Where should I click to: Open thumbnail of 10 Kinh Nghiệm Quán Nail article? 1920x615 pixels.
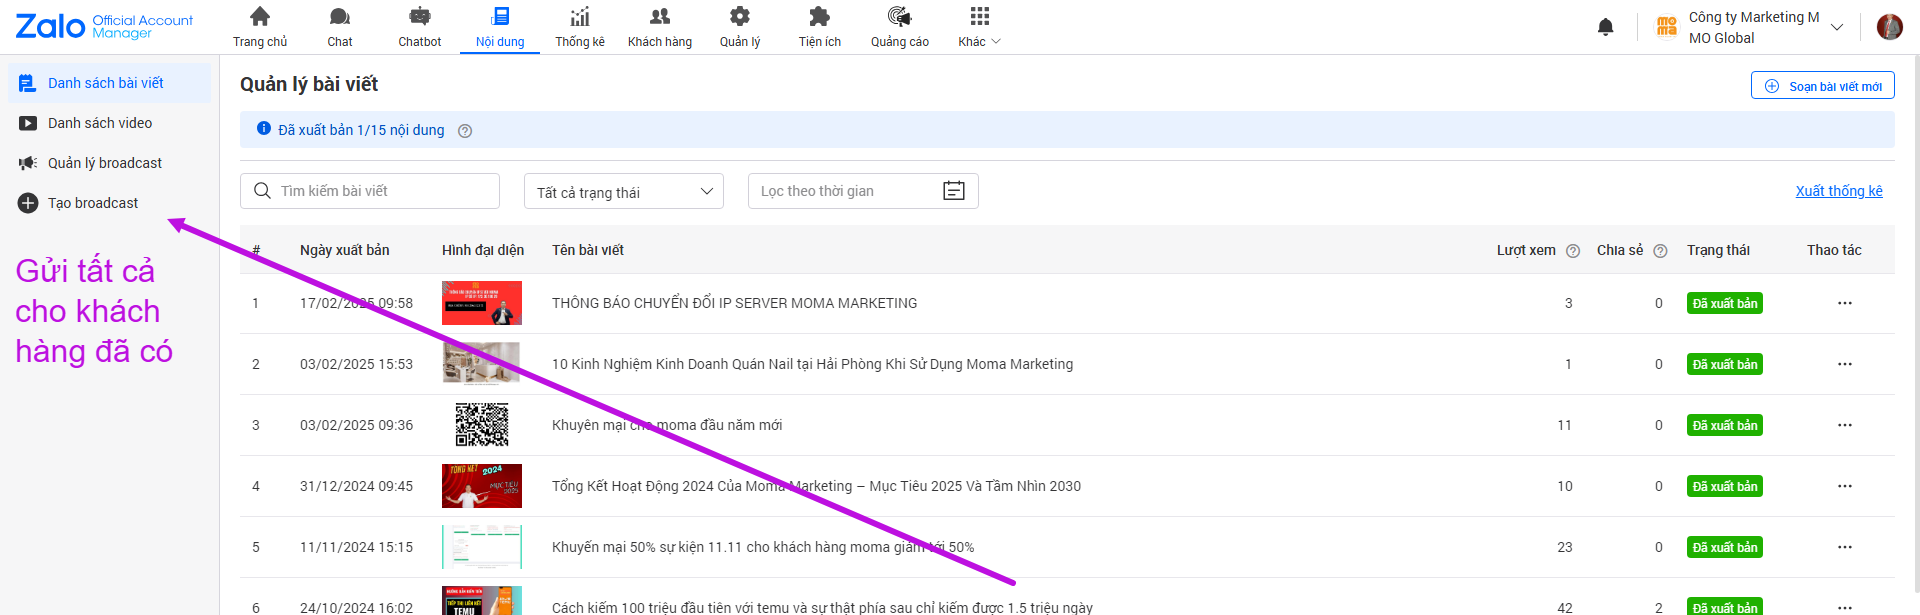tap(482, 364)
